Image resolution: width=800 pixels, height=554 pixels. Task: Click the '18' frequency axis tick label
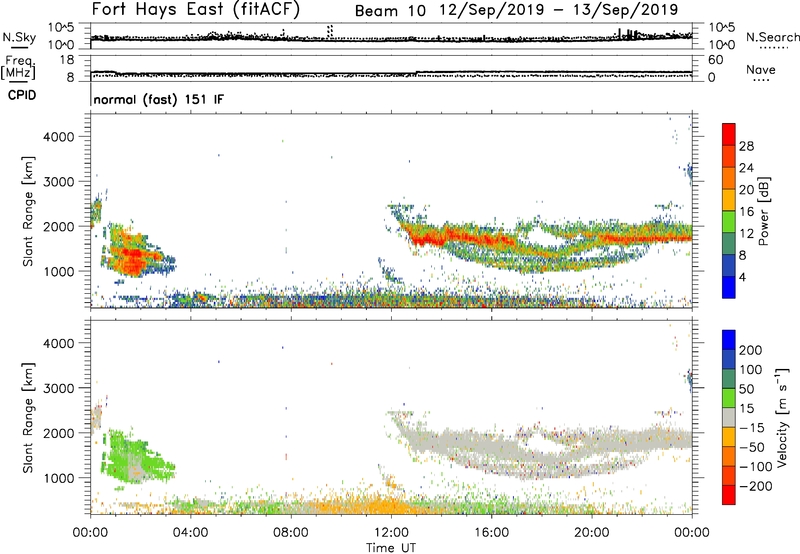[x=67, y=60]
